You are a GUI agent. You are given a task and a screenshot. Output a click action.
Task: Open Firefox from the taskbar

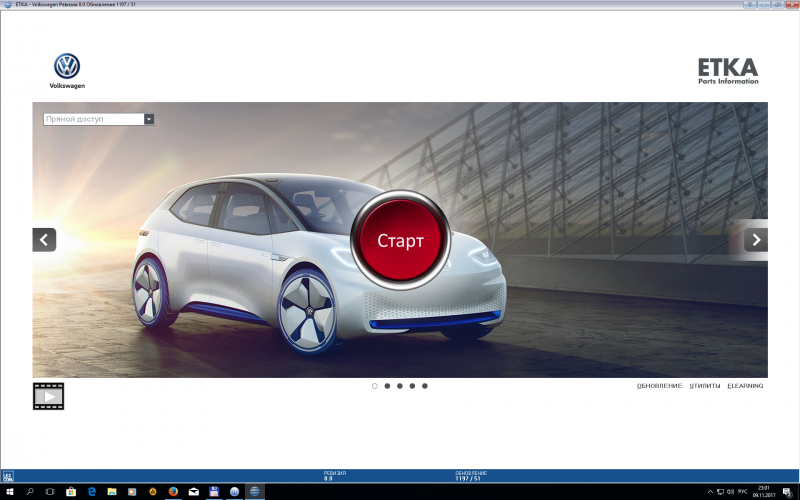[x=172, y=492]
